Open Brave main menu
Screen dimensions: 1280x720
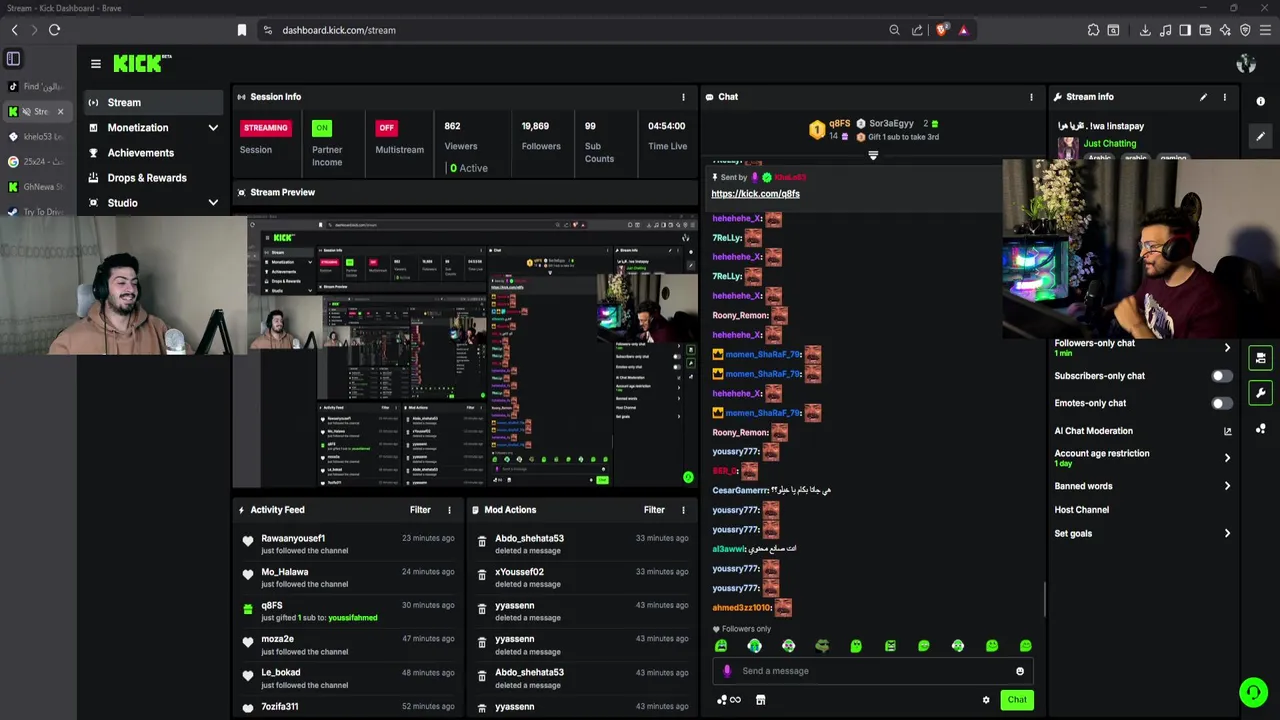click(x=1265, y=30)
